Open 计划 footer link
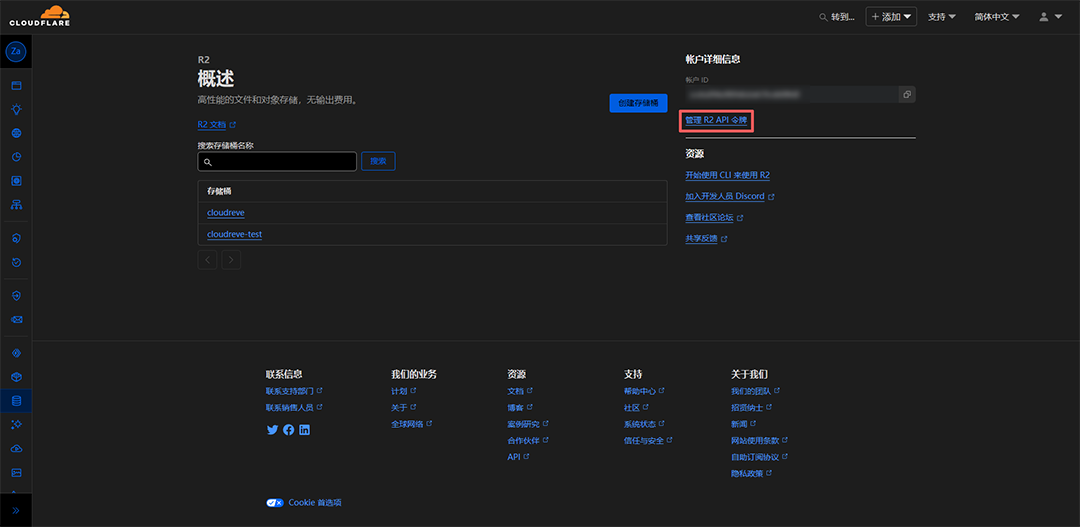1080x527 pixels. [x=404, y=391]
